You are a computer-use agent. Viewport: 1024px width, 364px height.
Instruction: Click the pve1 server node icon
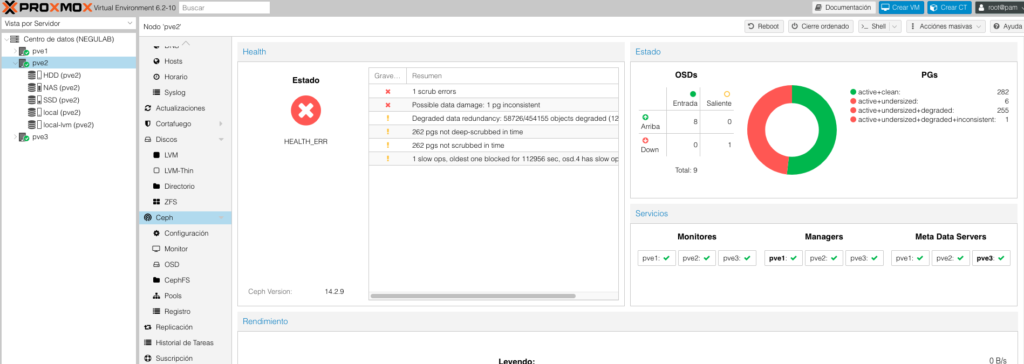[24, 51]
